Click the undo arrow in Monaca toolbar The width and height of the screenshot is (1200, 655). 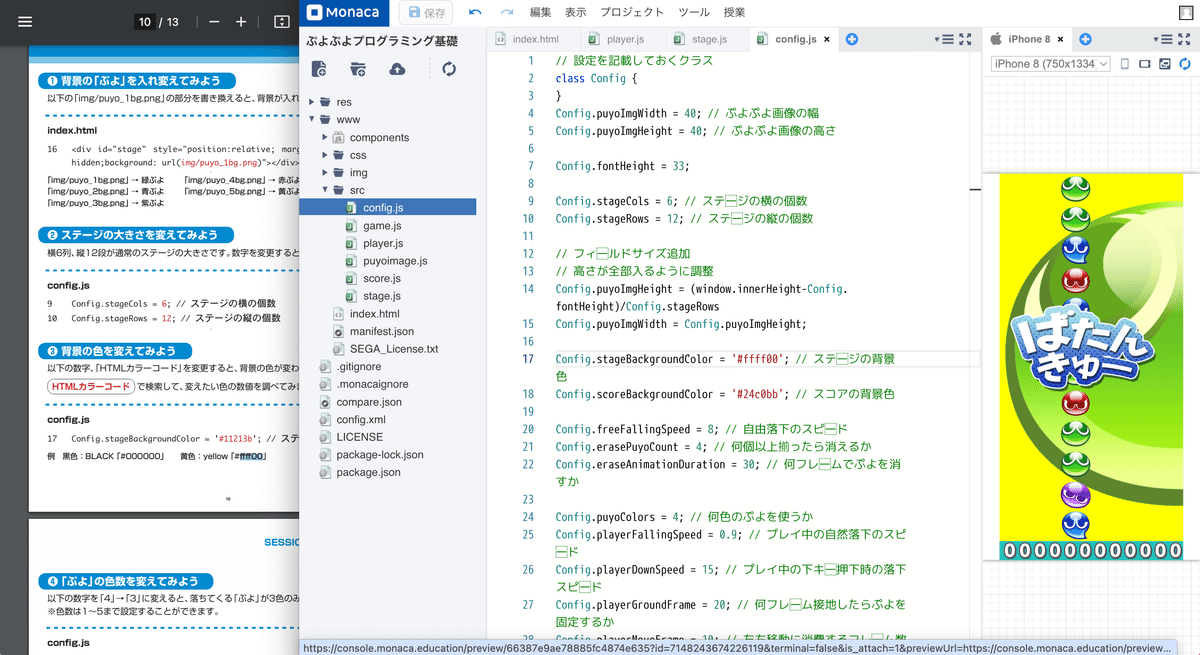[x=475, y=12]
